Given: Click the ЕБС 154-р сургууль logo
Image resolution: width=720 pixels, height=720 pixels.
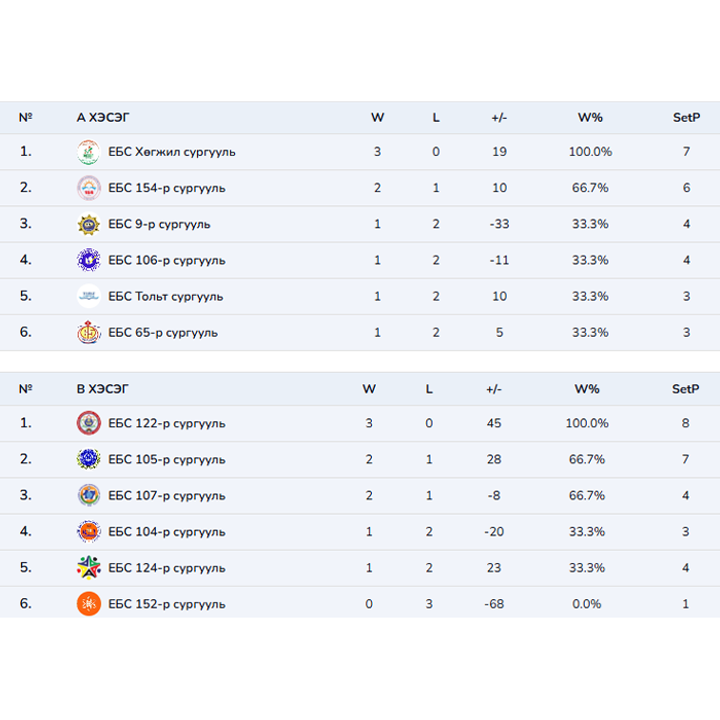Looking at the screenshot, I should point(89,188).
